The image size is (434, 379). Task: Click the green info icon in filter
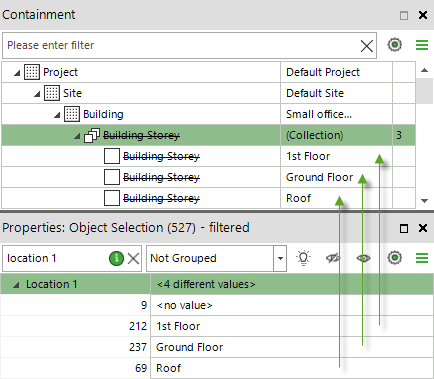[x=116, y=258]
